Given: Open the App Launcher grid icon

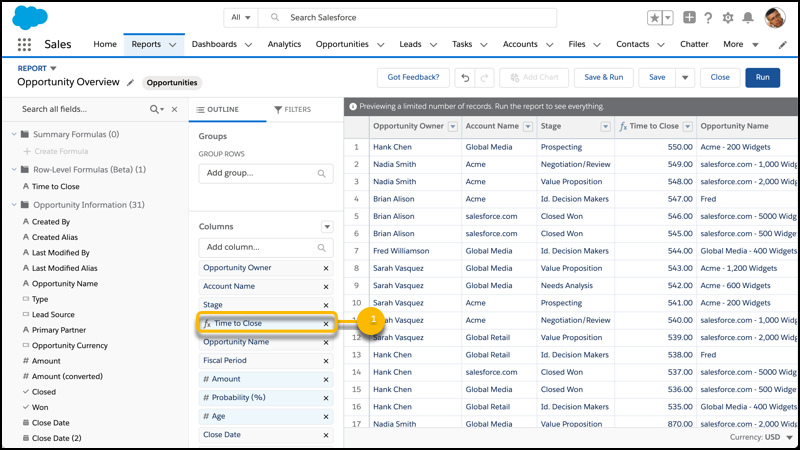Looking at the screenshot, I should coord(24,44).
